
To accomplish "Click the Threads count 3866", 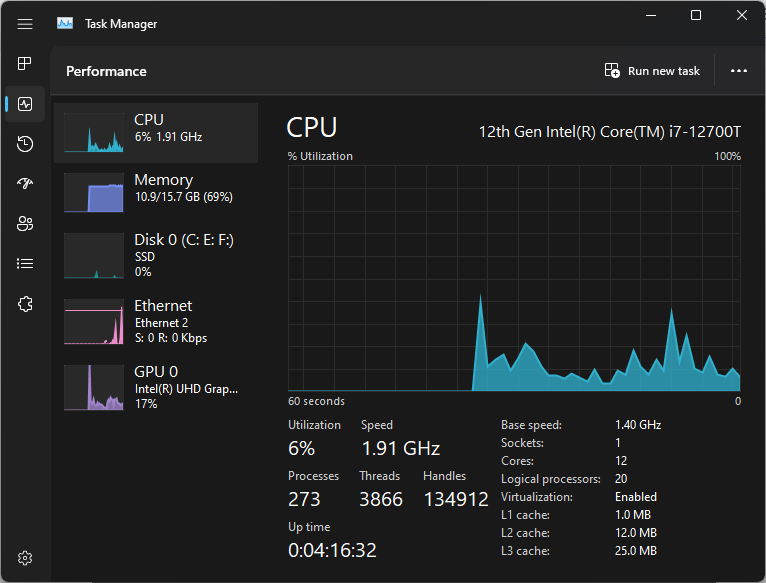I will pos(381,499).
